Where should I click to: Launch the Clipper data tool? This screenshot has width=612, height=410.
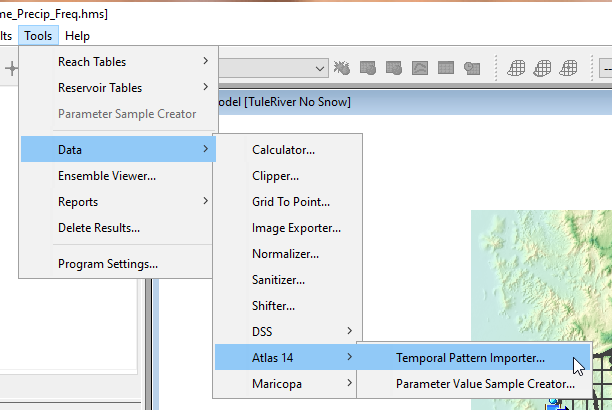tap(288, 176)
